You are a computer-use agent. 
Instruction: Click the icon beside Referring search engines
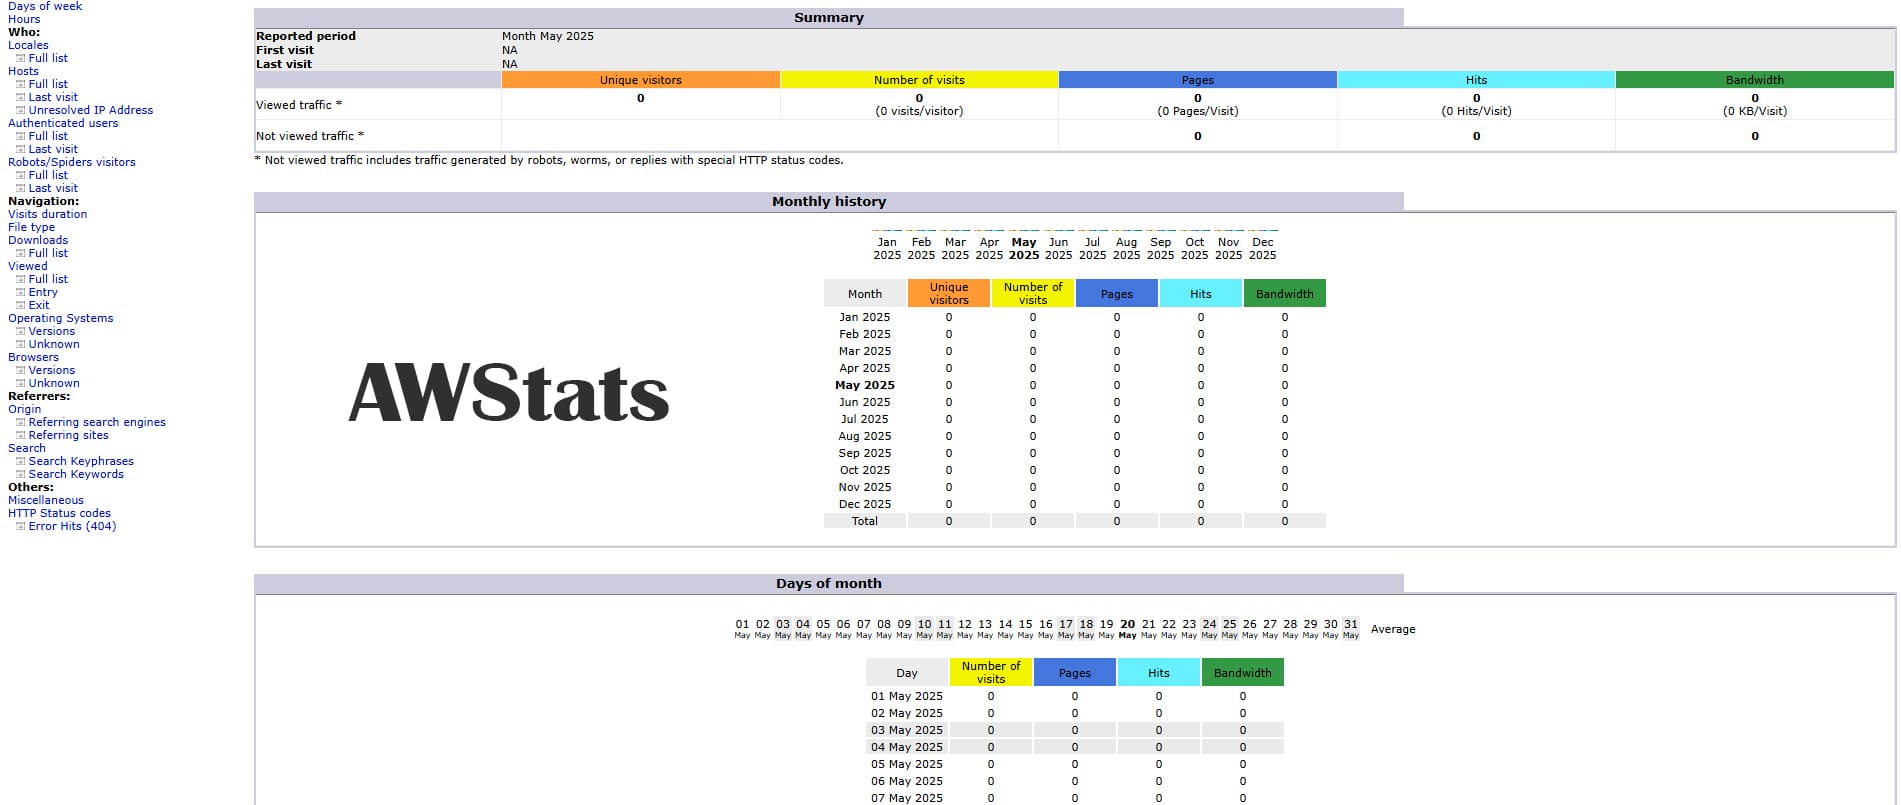pyautogui.click(x=20, y=423)
